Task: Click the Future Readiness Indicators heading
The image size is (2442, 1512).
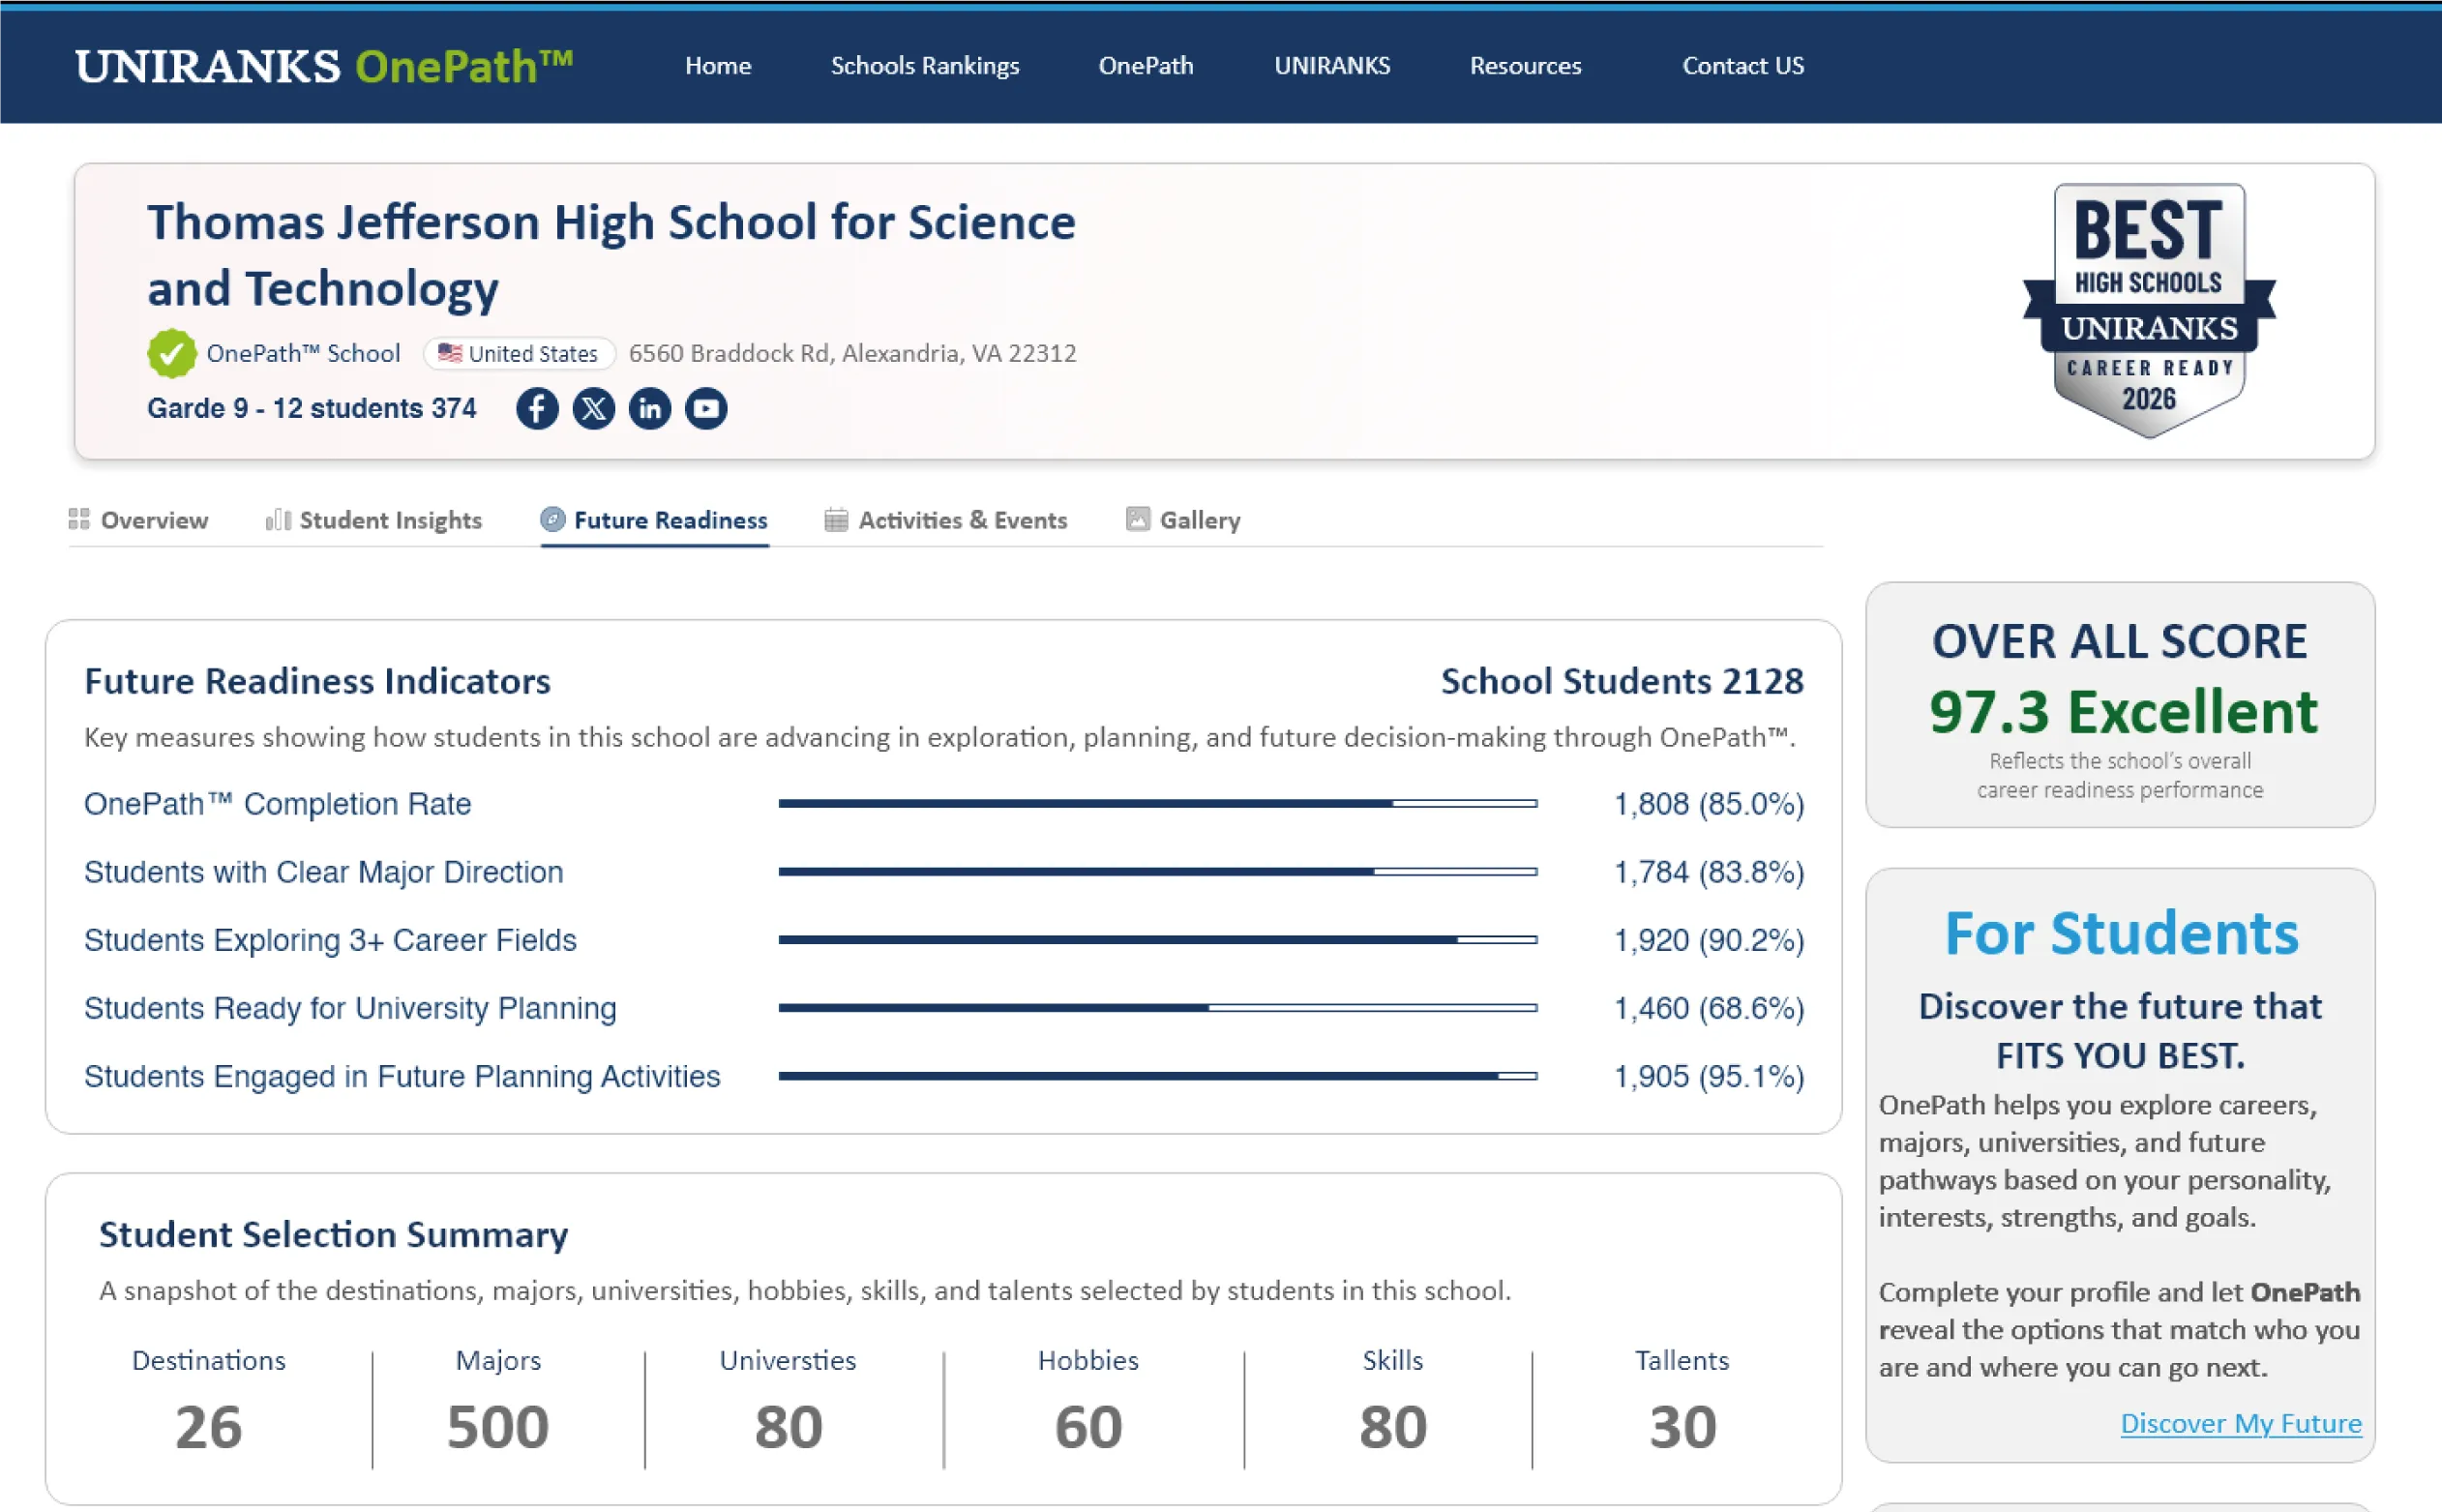Action: click(317, 681)
